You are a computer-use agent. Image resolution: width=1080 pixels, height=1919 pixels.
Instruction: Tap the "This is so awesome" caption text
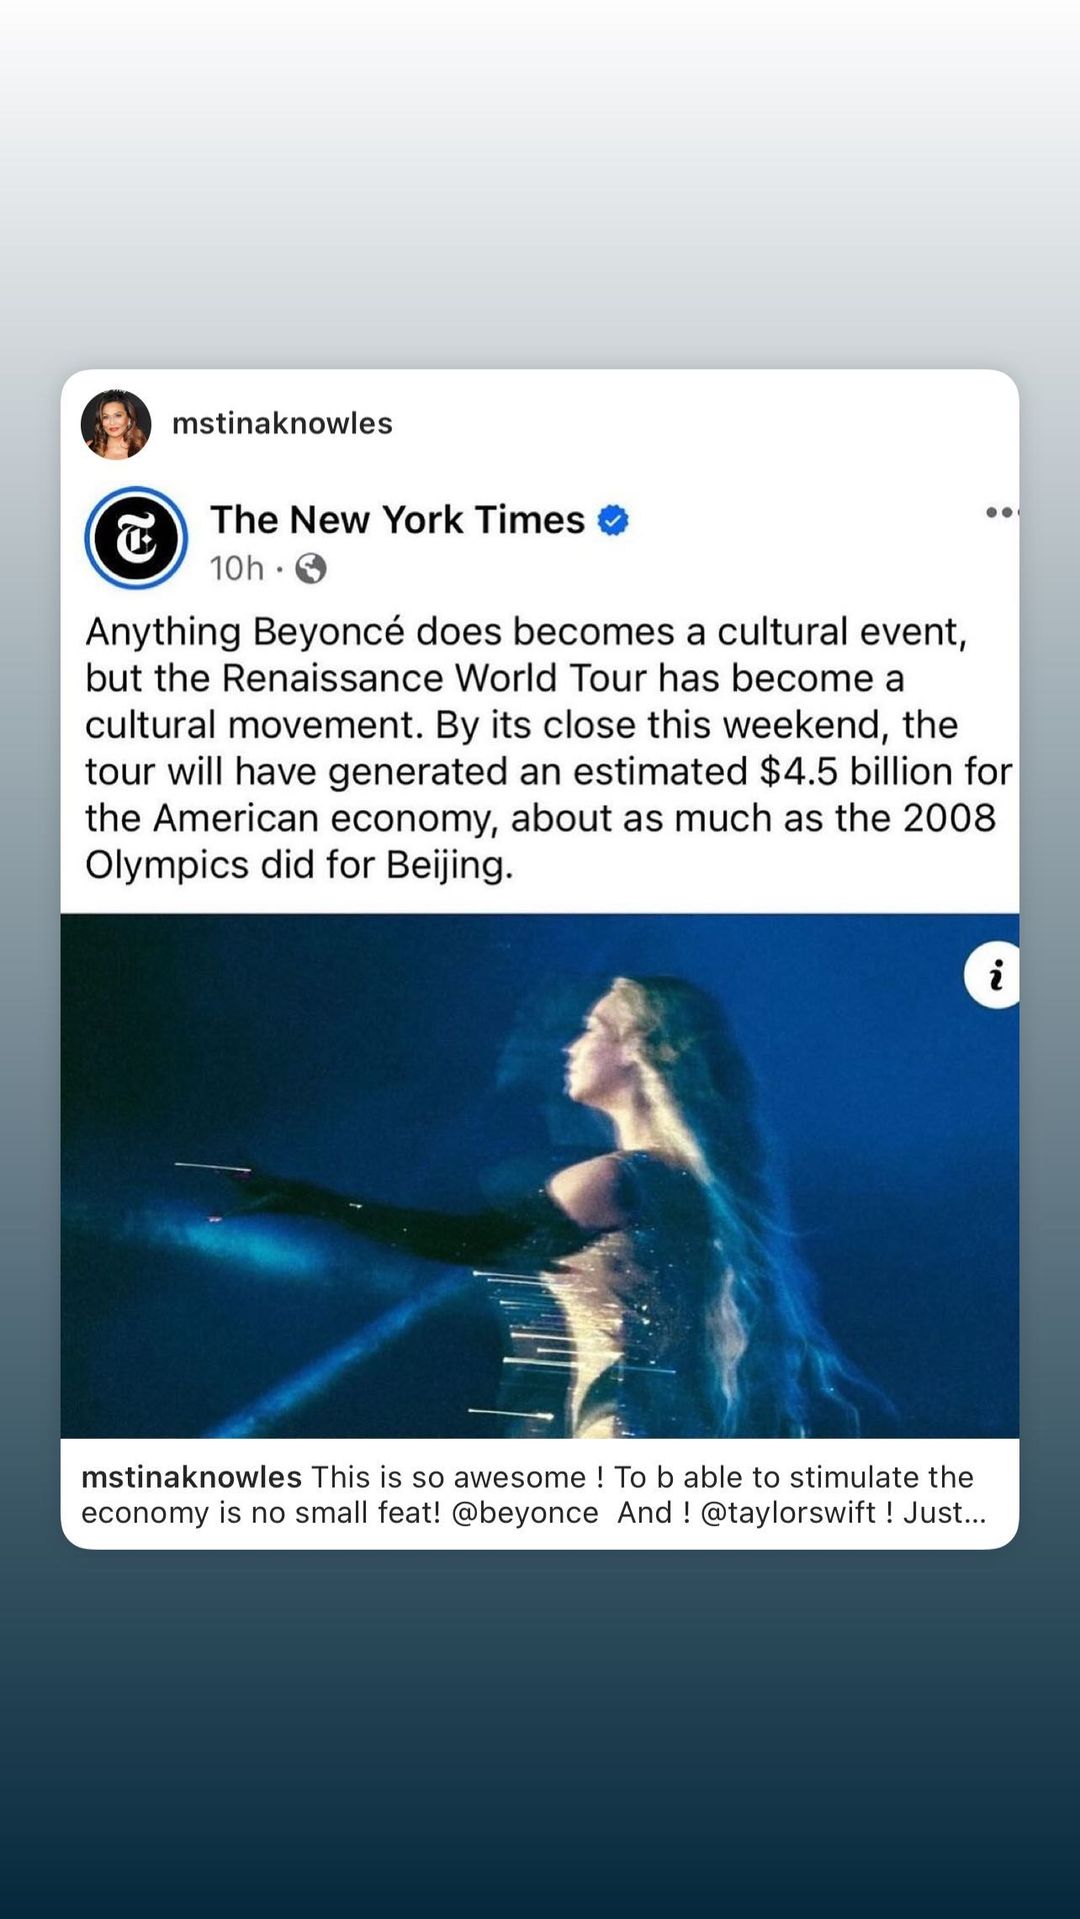(x=449, y=1477)
